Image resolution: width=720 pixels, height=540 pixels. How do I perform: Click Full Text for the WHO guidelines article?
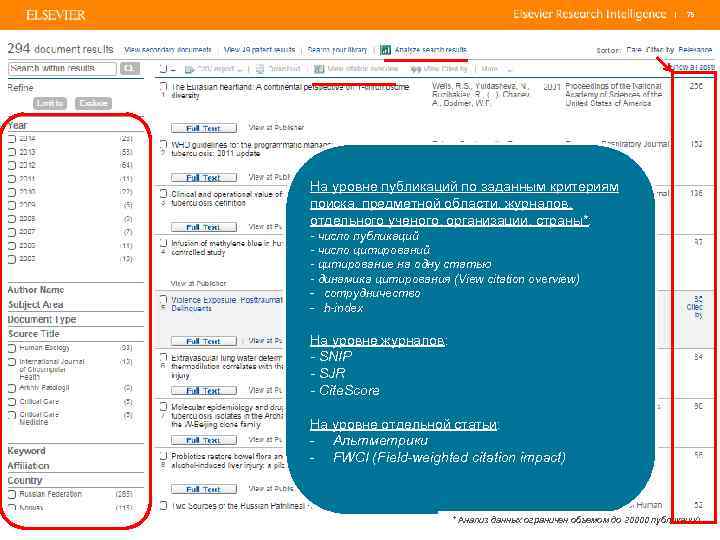pos(204,177)
